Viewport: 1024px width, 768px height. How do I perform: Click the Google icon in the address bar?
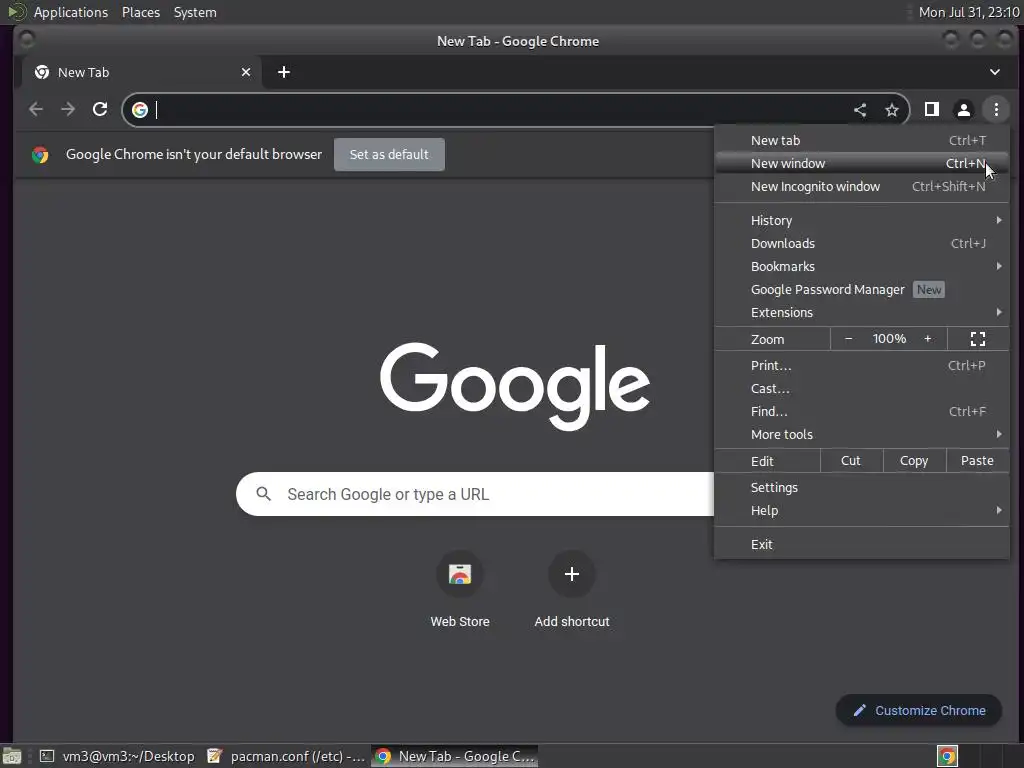click(140, 110)
